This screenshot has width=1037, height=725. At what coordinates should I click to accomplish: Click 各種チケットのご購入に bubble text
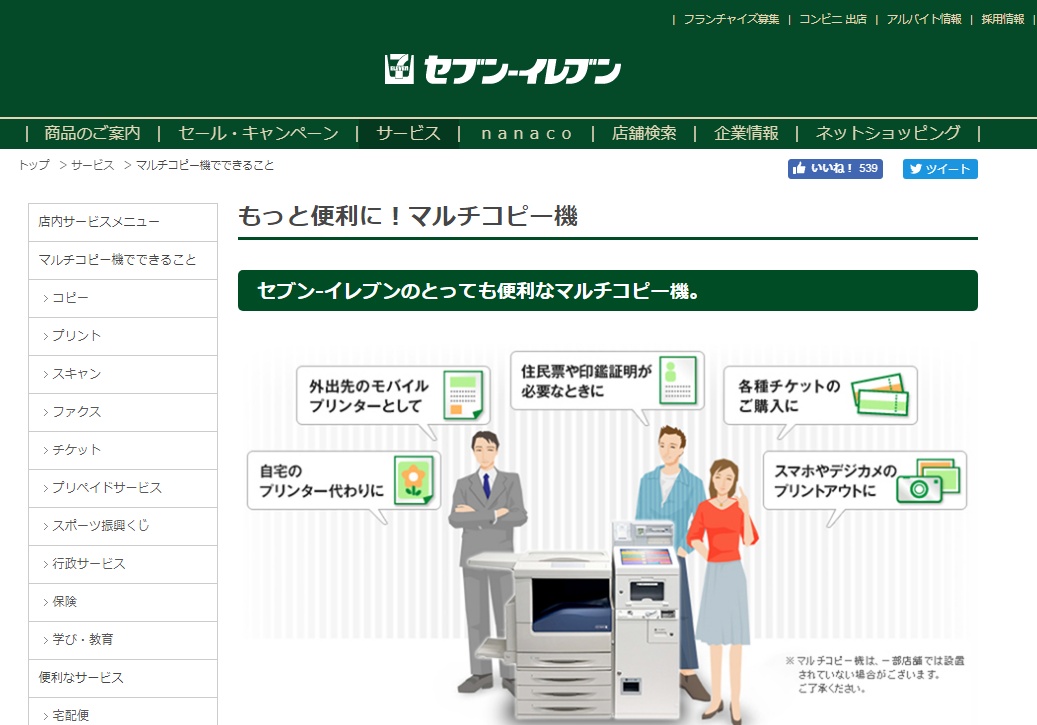coord(789,396)
